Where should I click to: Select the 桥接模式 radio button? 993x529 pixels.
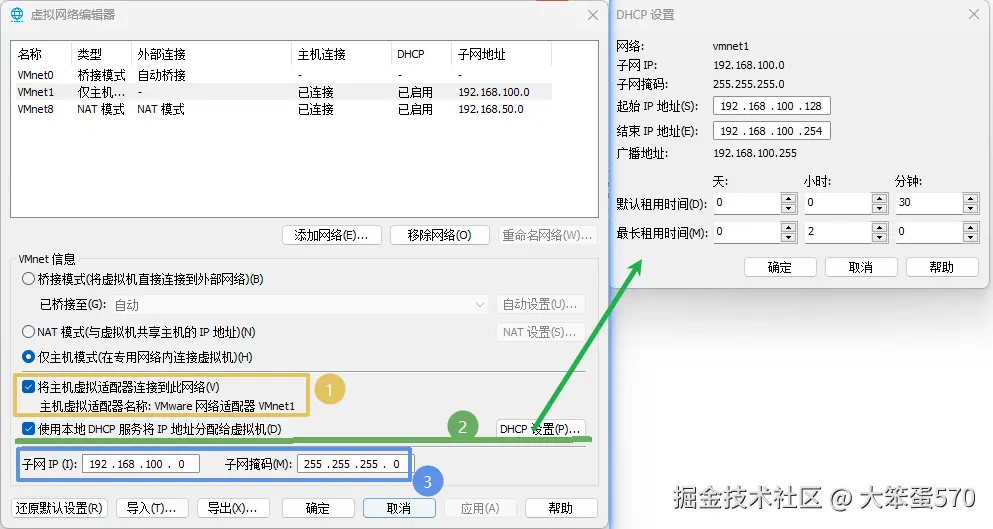click(28, 279)
